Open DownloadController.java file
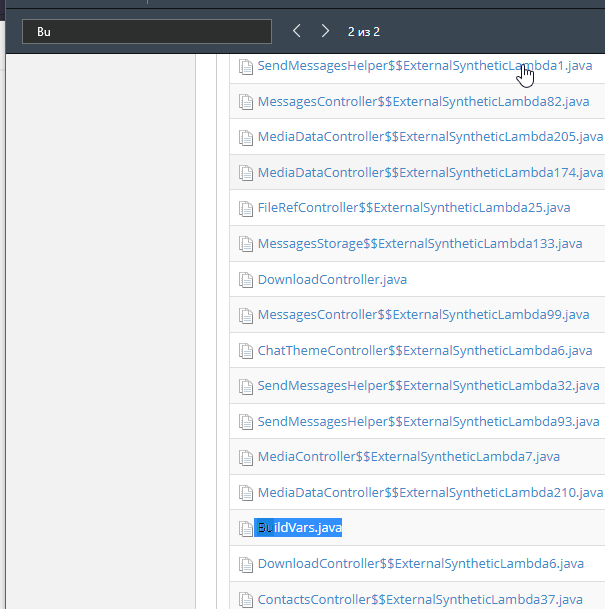This screenshot has width=605, height=609. point(332,279)
